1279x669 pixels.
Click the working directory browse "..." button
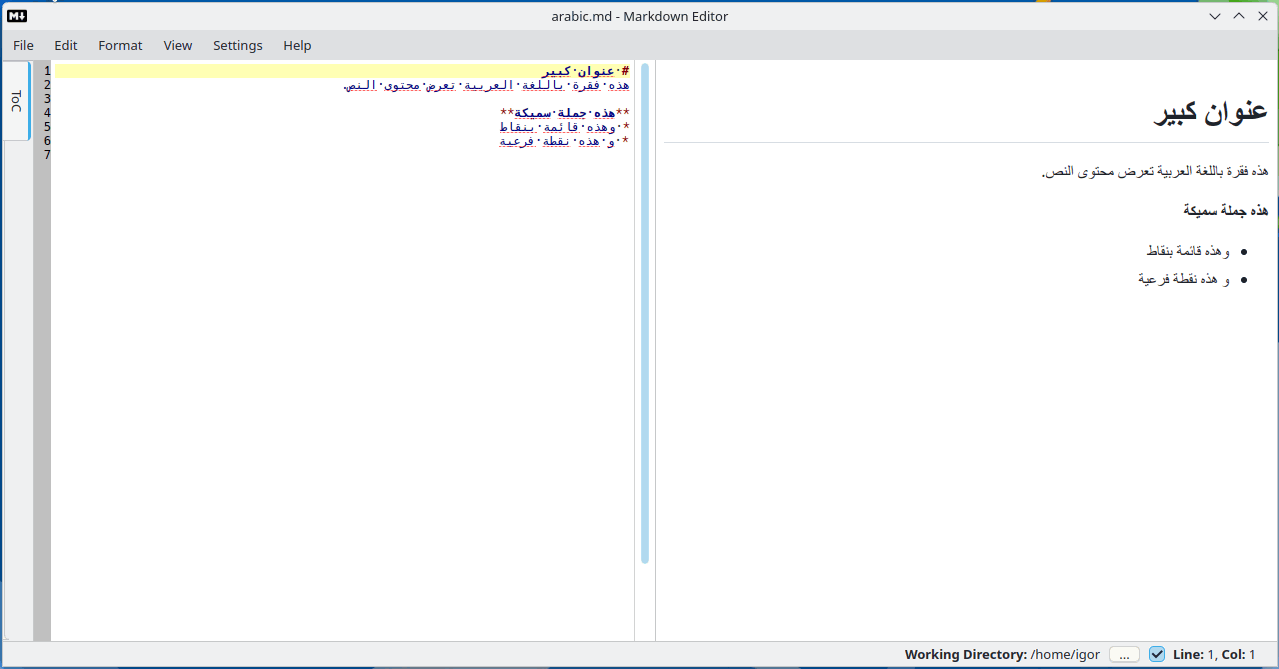point(1124,654)
